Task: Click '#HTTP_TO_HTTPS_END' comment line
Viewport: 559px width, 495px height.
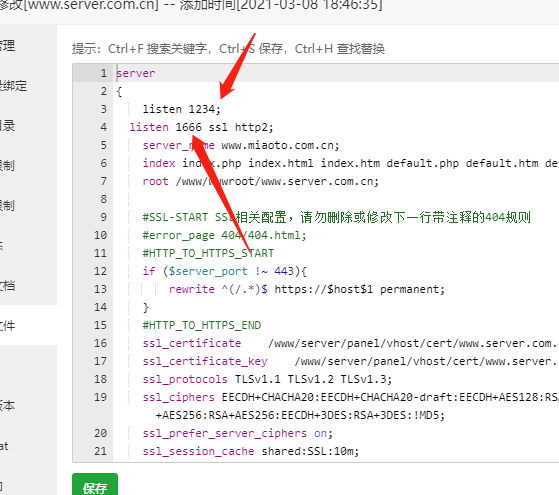Action: click(202, 325)
